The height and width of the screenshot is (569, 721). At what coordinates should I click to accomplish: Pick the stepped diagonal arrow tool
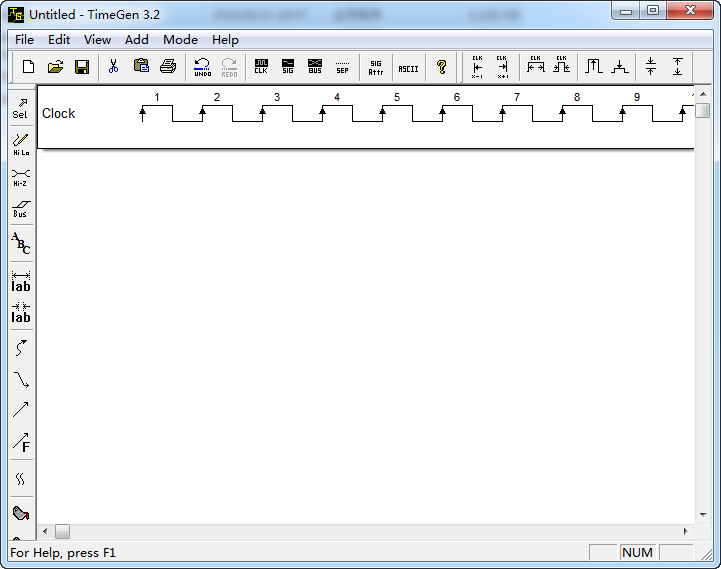pyautogui.click(x=21, y=379)
